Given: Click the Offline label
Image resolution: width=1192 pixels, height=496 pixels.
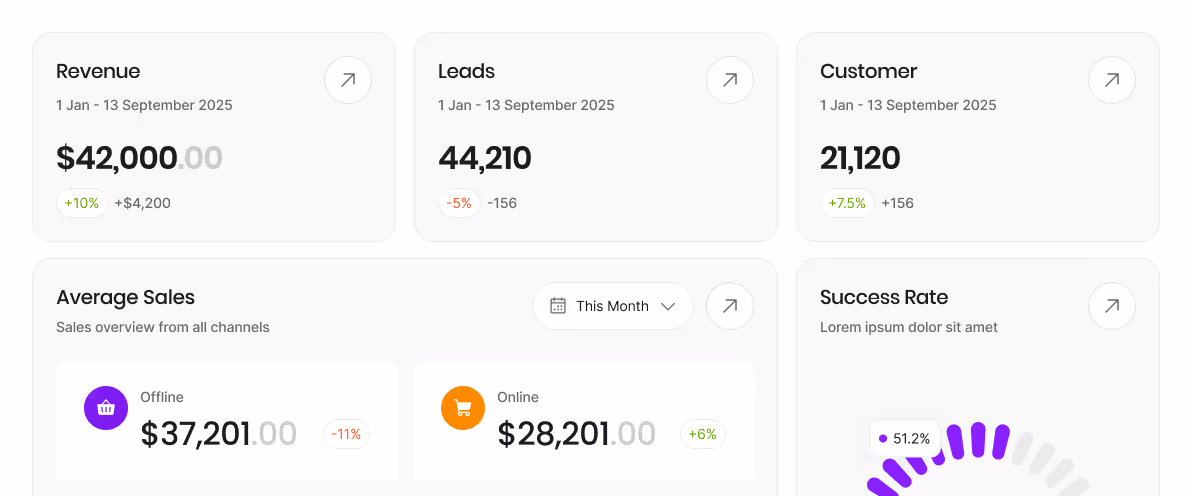Looking at the screenshot, I should 162,397.
